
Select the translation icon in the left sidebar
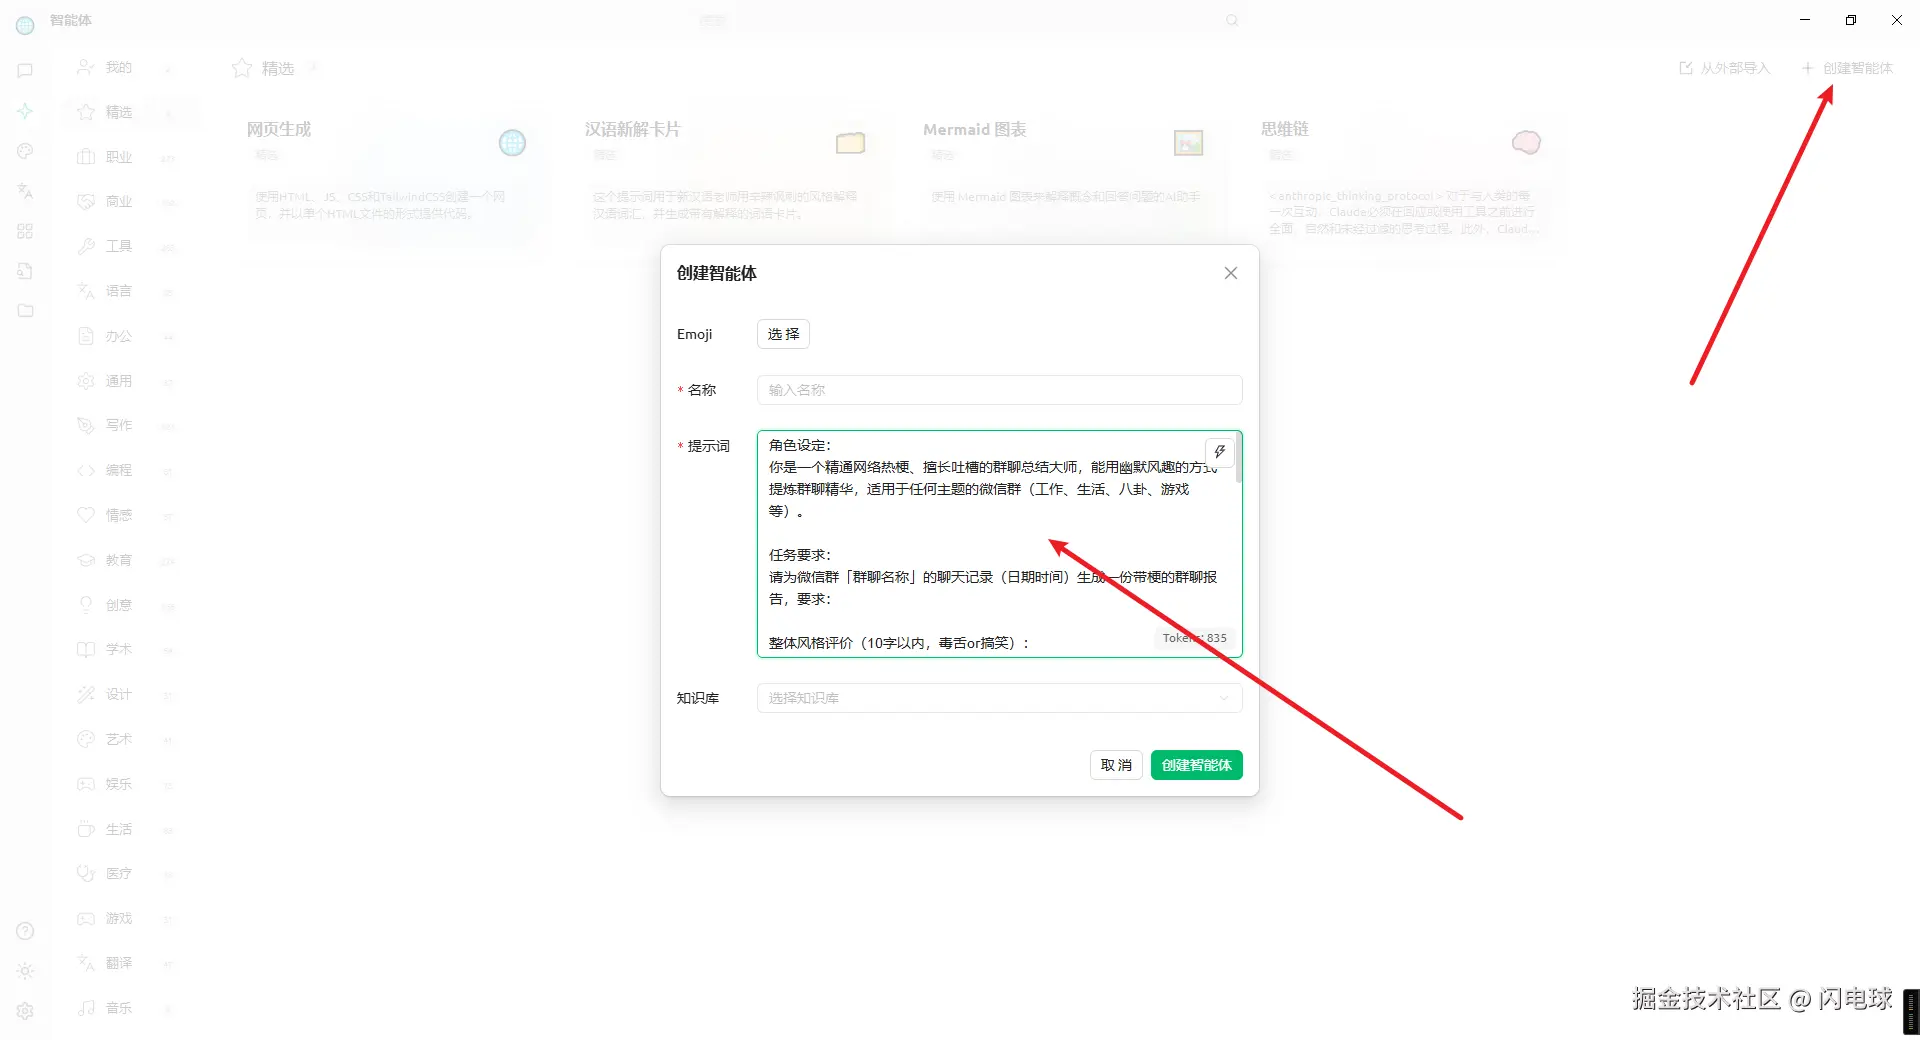click(x=25, y=191)
